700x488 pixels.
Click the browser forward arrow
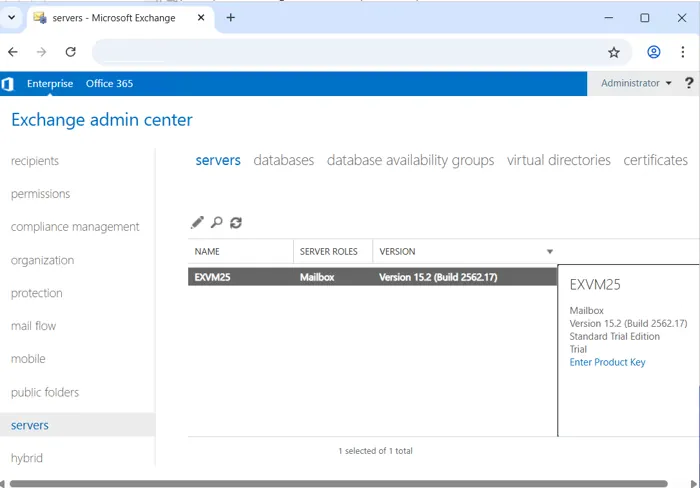coord(42,52)
